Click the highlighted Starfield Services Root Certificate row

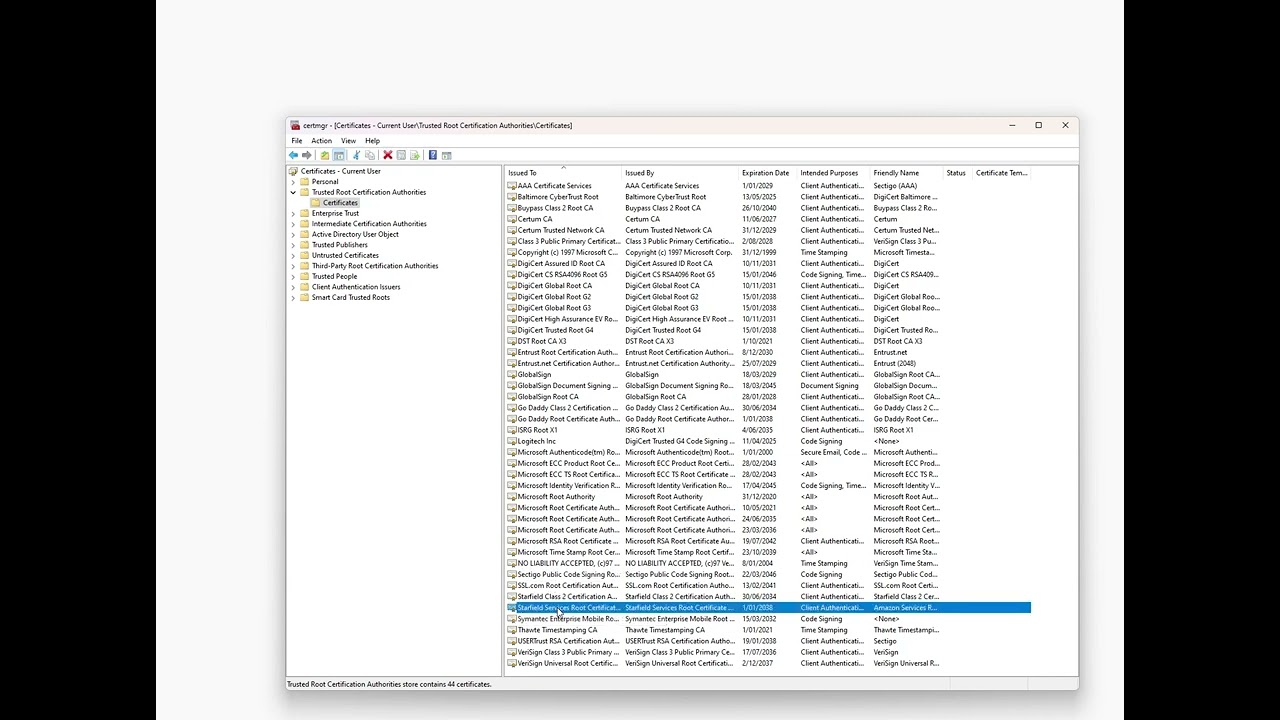pyautogui.click(x=768, y=608)
